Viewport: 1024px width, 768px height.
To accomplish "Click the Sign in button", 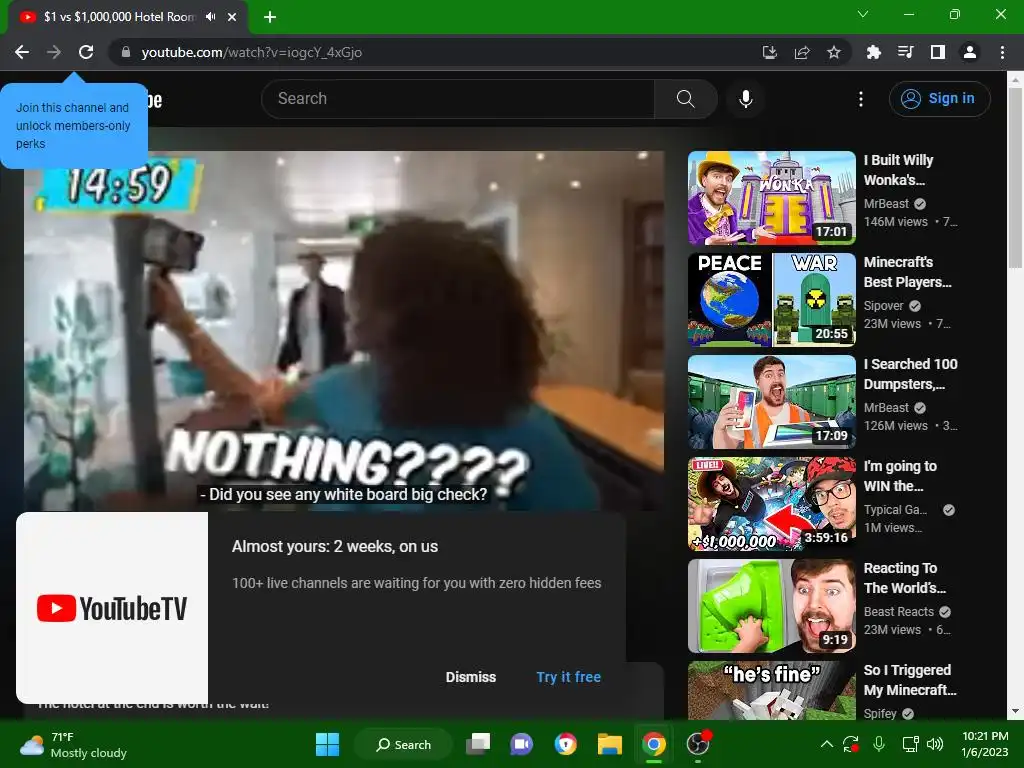I will (x=940, y=99).
